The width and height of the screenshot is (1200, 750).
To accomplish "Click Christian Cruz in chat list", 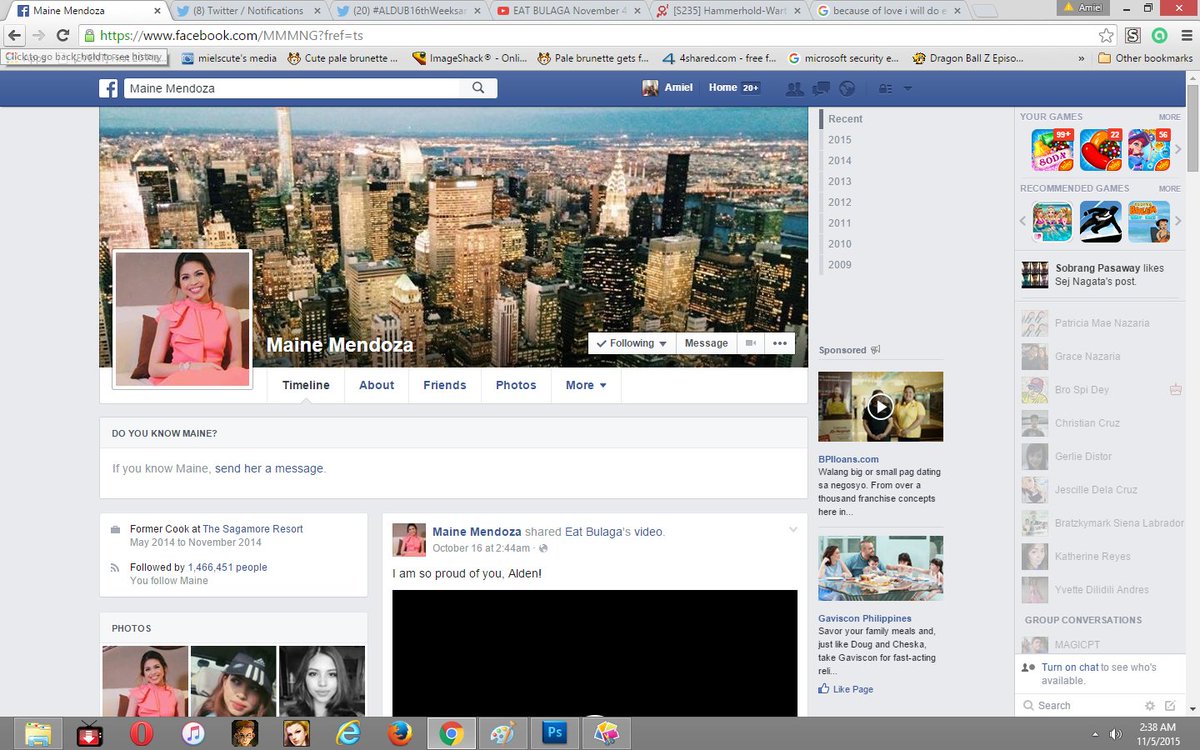I will pyautogui.click(x=1087, y=423).
